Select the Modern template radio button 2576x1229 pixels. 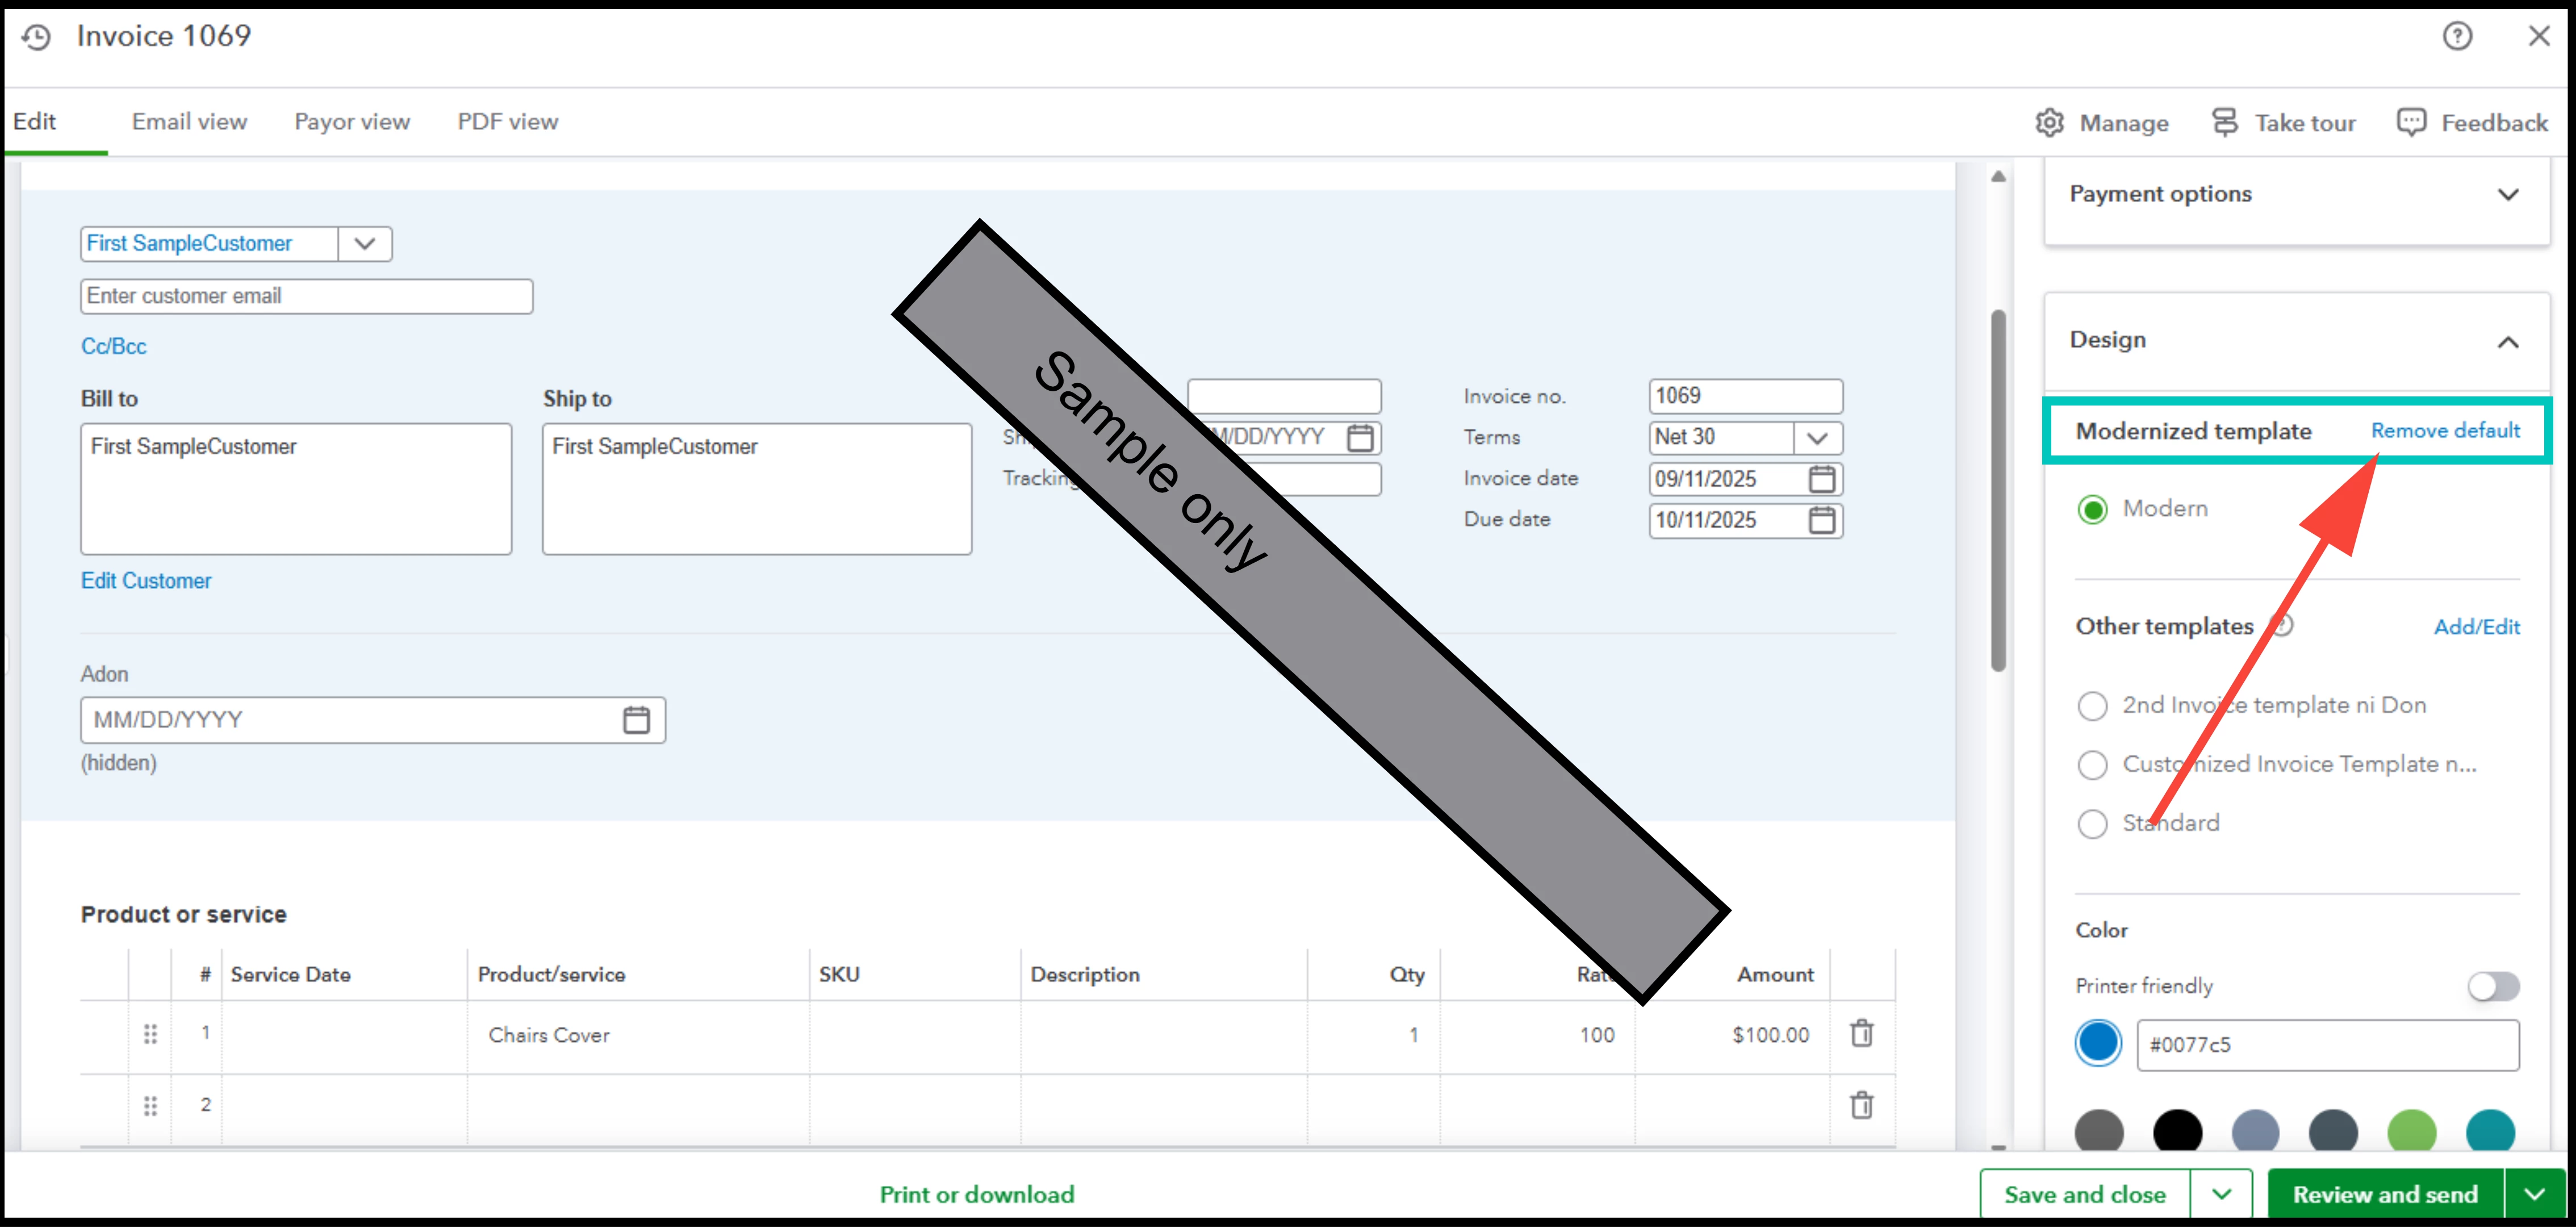[2092, 510]
